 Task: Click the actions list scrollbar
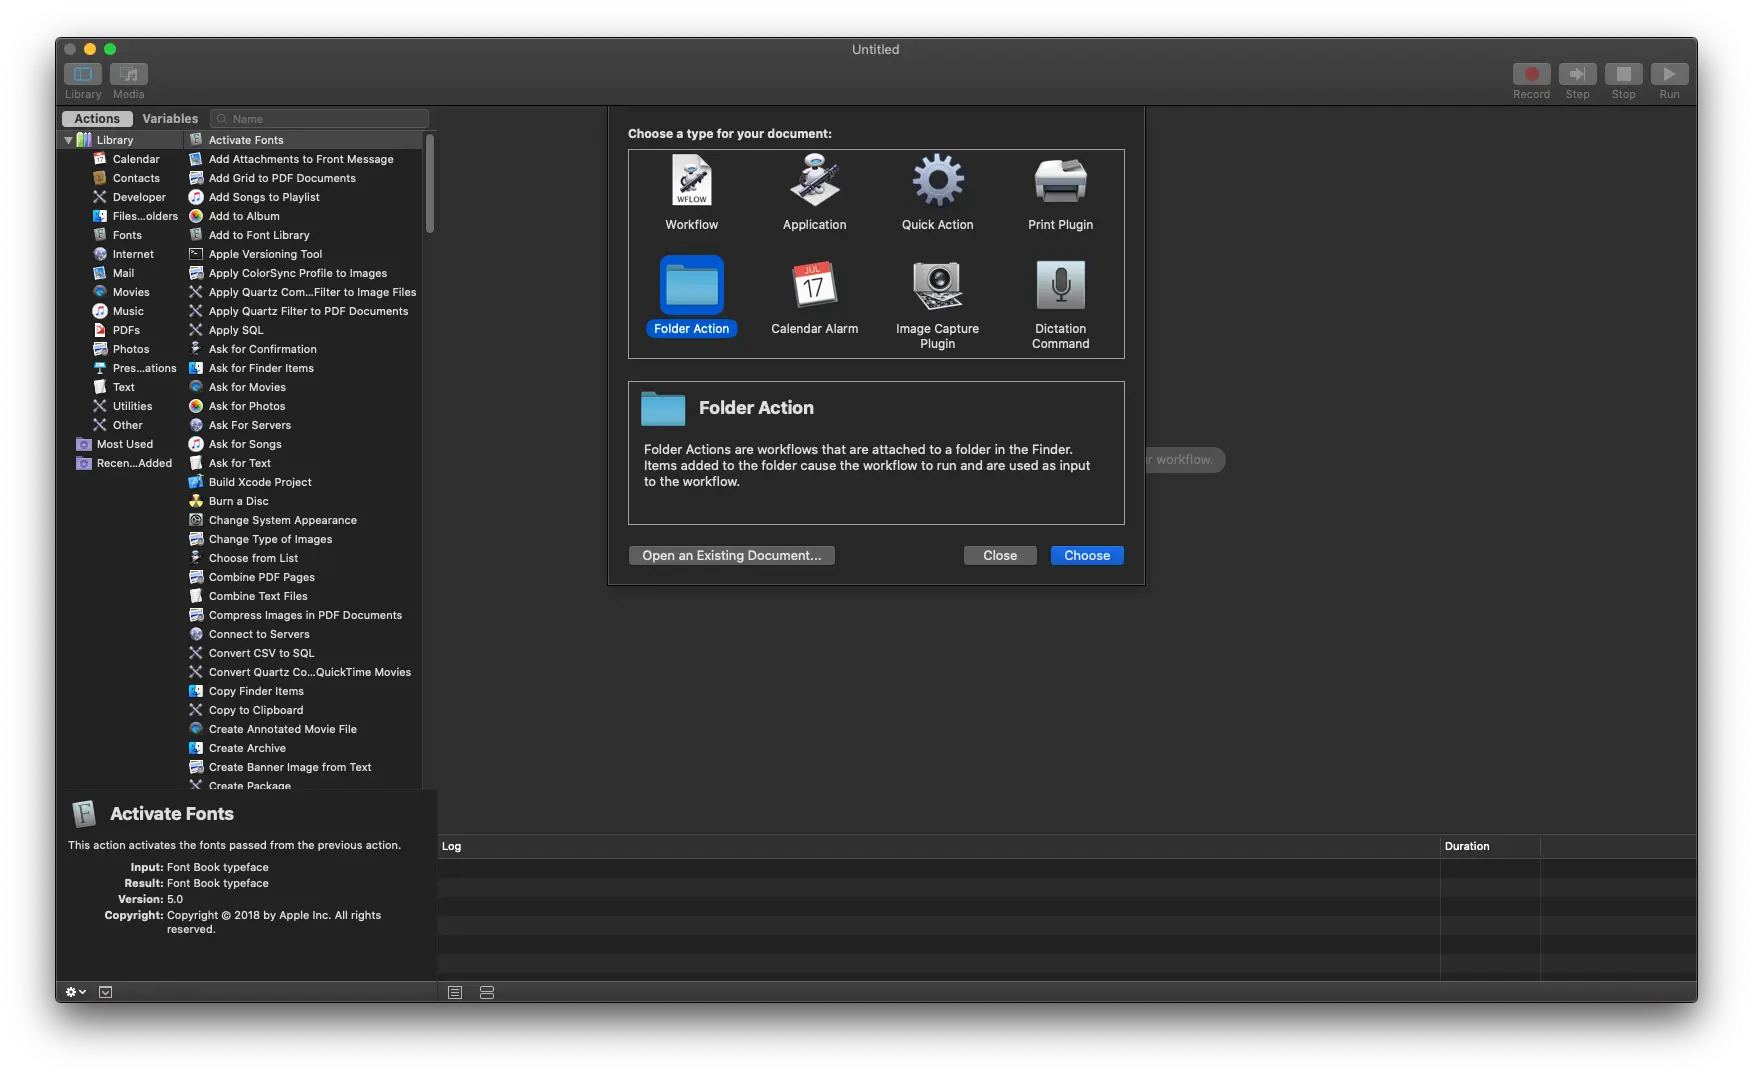pos(430,183)
